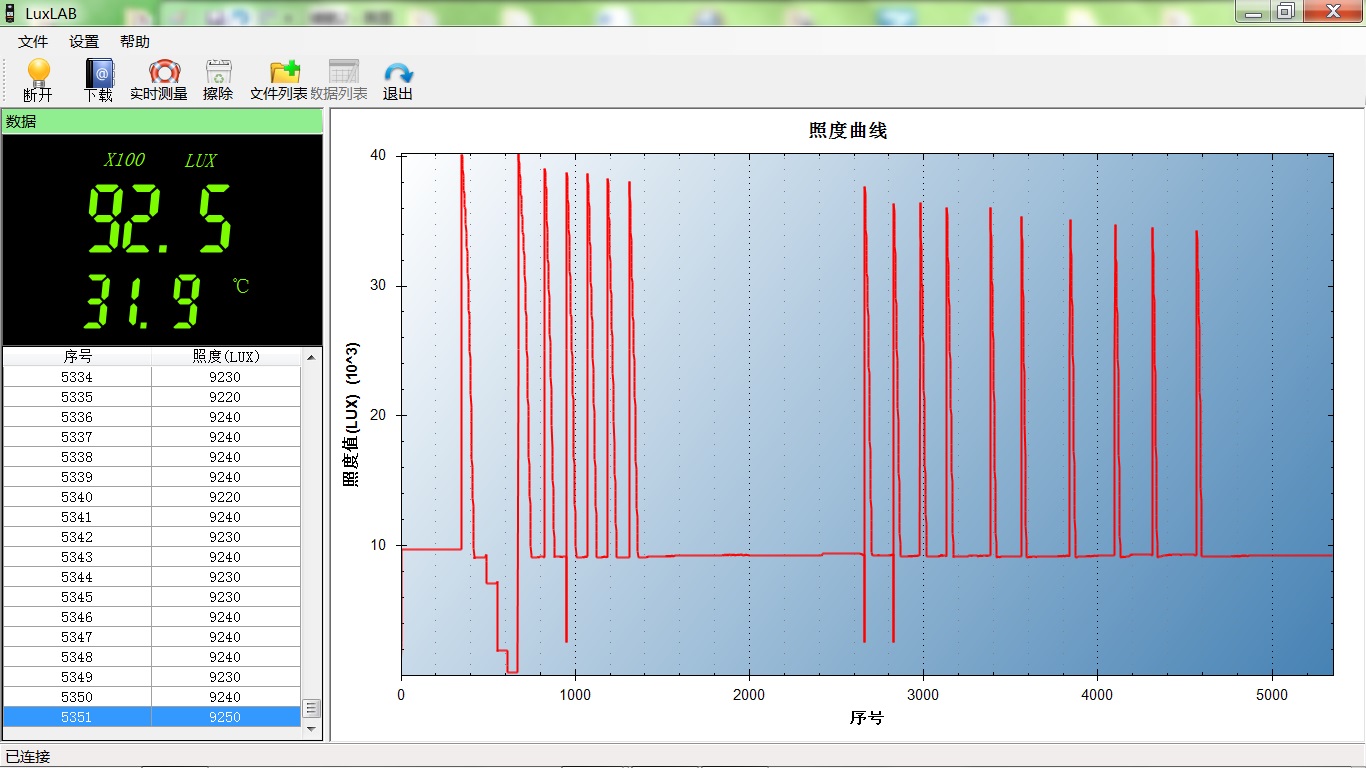Click the 照度曲线 chart title

[x=847, y=131]
